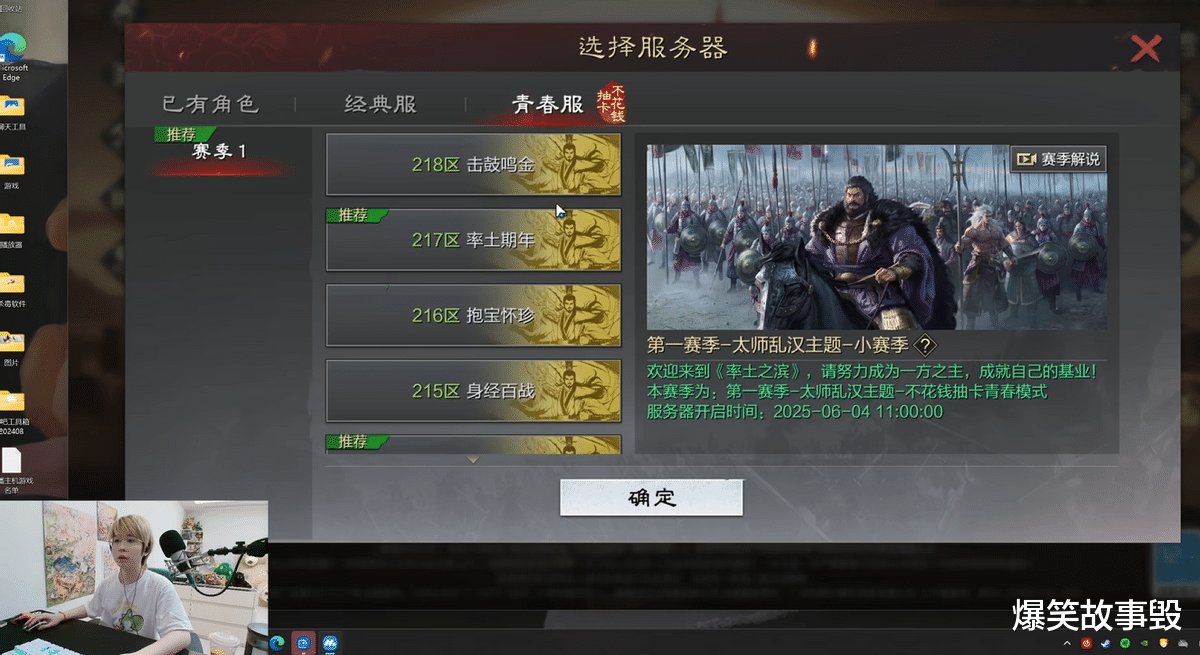Click the Steam icon in system tray

click(1104, 642)
